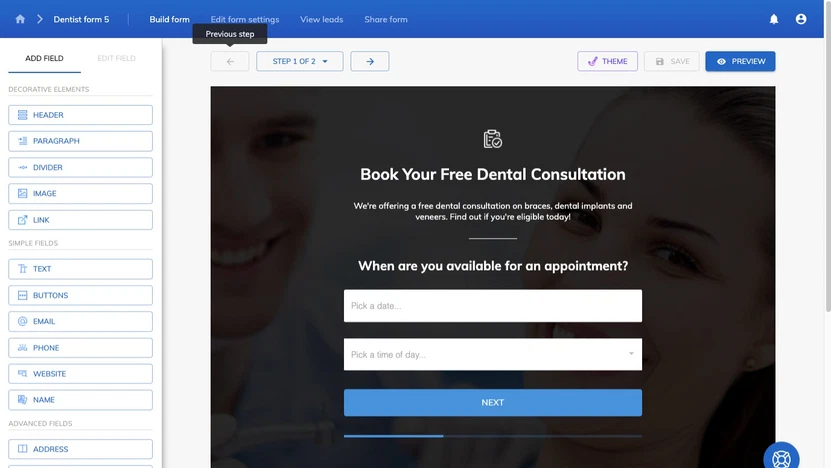Add an Image element
This screenshot has height=468, width=831.
coord(81,194)
